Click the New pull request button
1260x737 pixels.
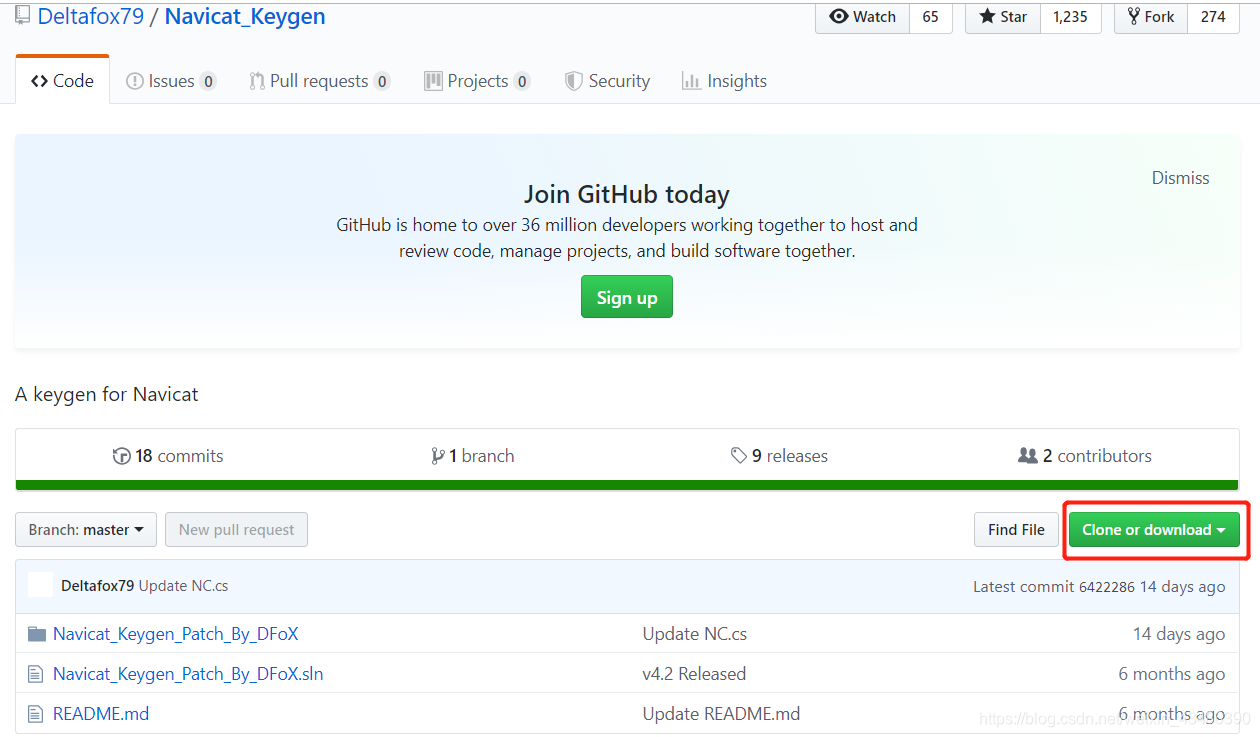coord(237,530)
